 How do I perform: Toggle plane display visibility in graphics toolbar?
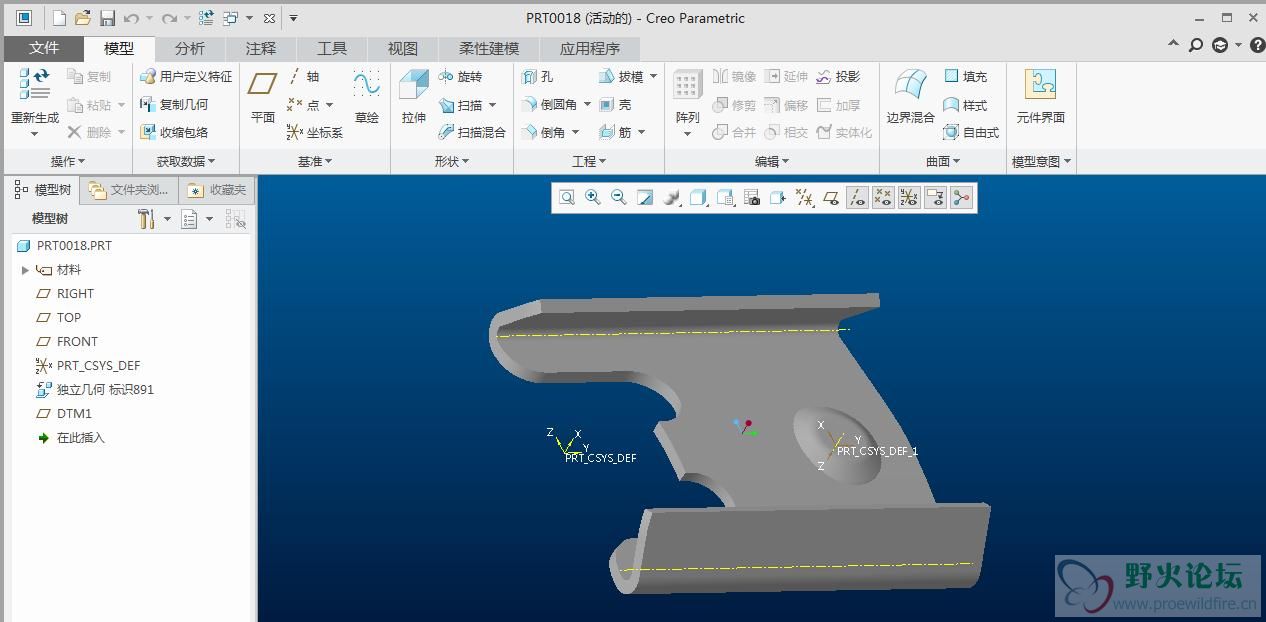pyautogui.click(x=831, y=198)
